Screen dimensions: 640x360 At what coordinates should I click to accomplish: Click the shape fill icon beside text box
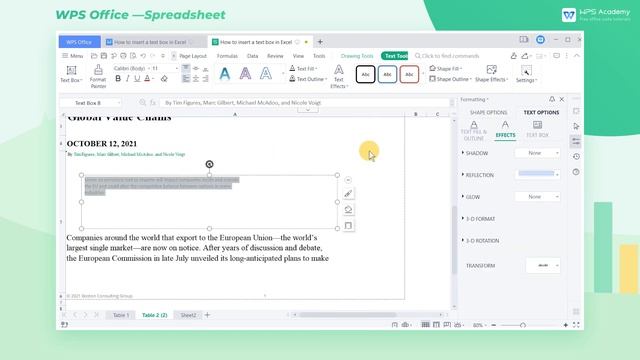coord(348,210)
